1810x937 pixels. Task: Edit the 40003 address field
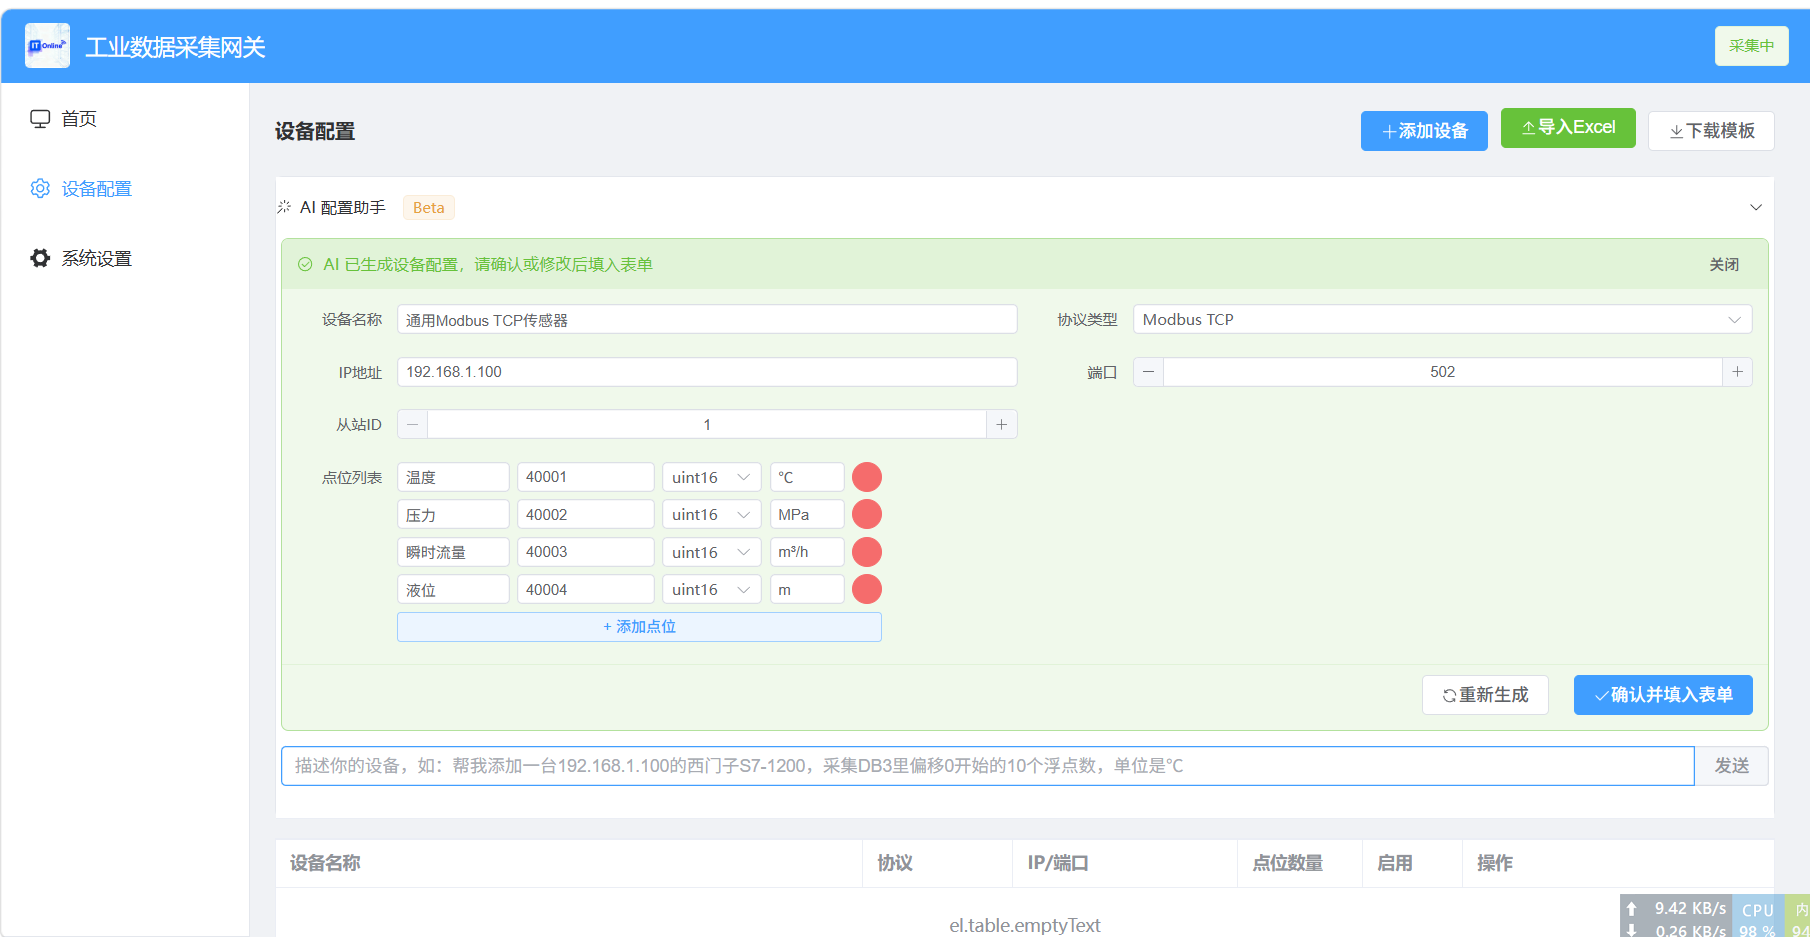(586, 552)
